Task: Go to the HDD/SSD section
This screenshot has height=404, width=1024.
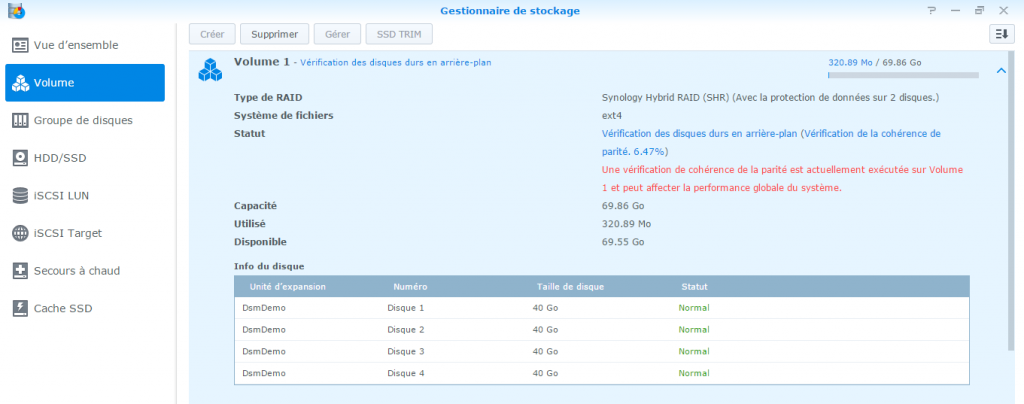Action: click(85, 158)
